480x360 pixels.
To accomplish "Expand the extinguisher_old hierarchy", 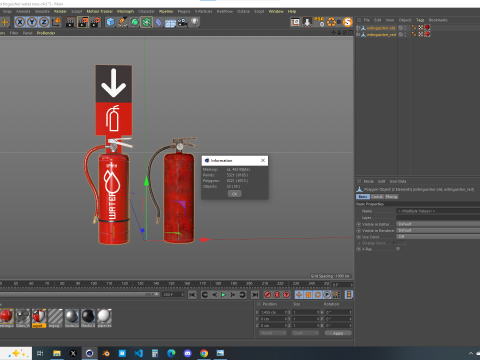I will click(358, 28).
